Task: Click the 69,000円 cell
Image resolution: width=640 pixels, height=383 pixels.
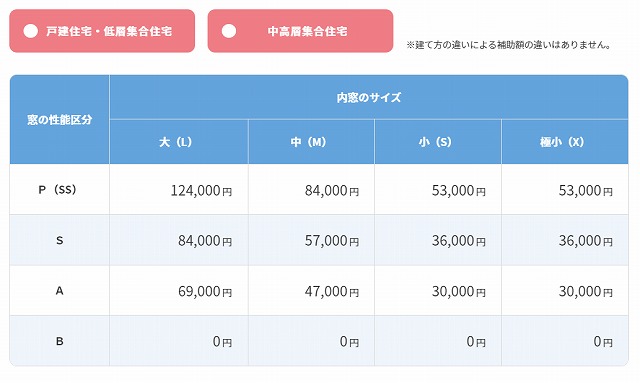Action: 179,291
